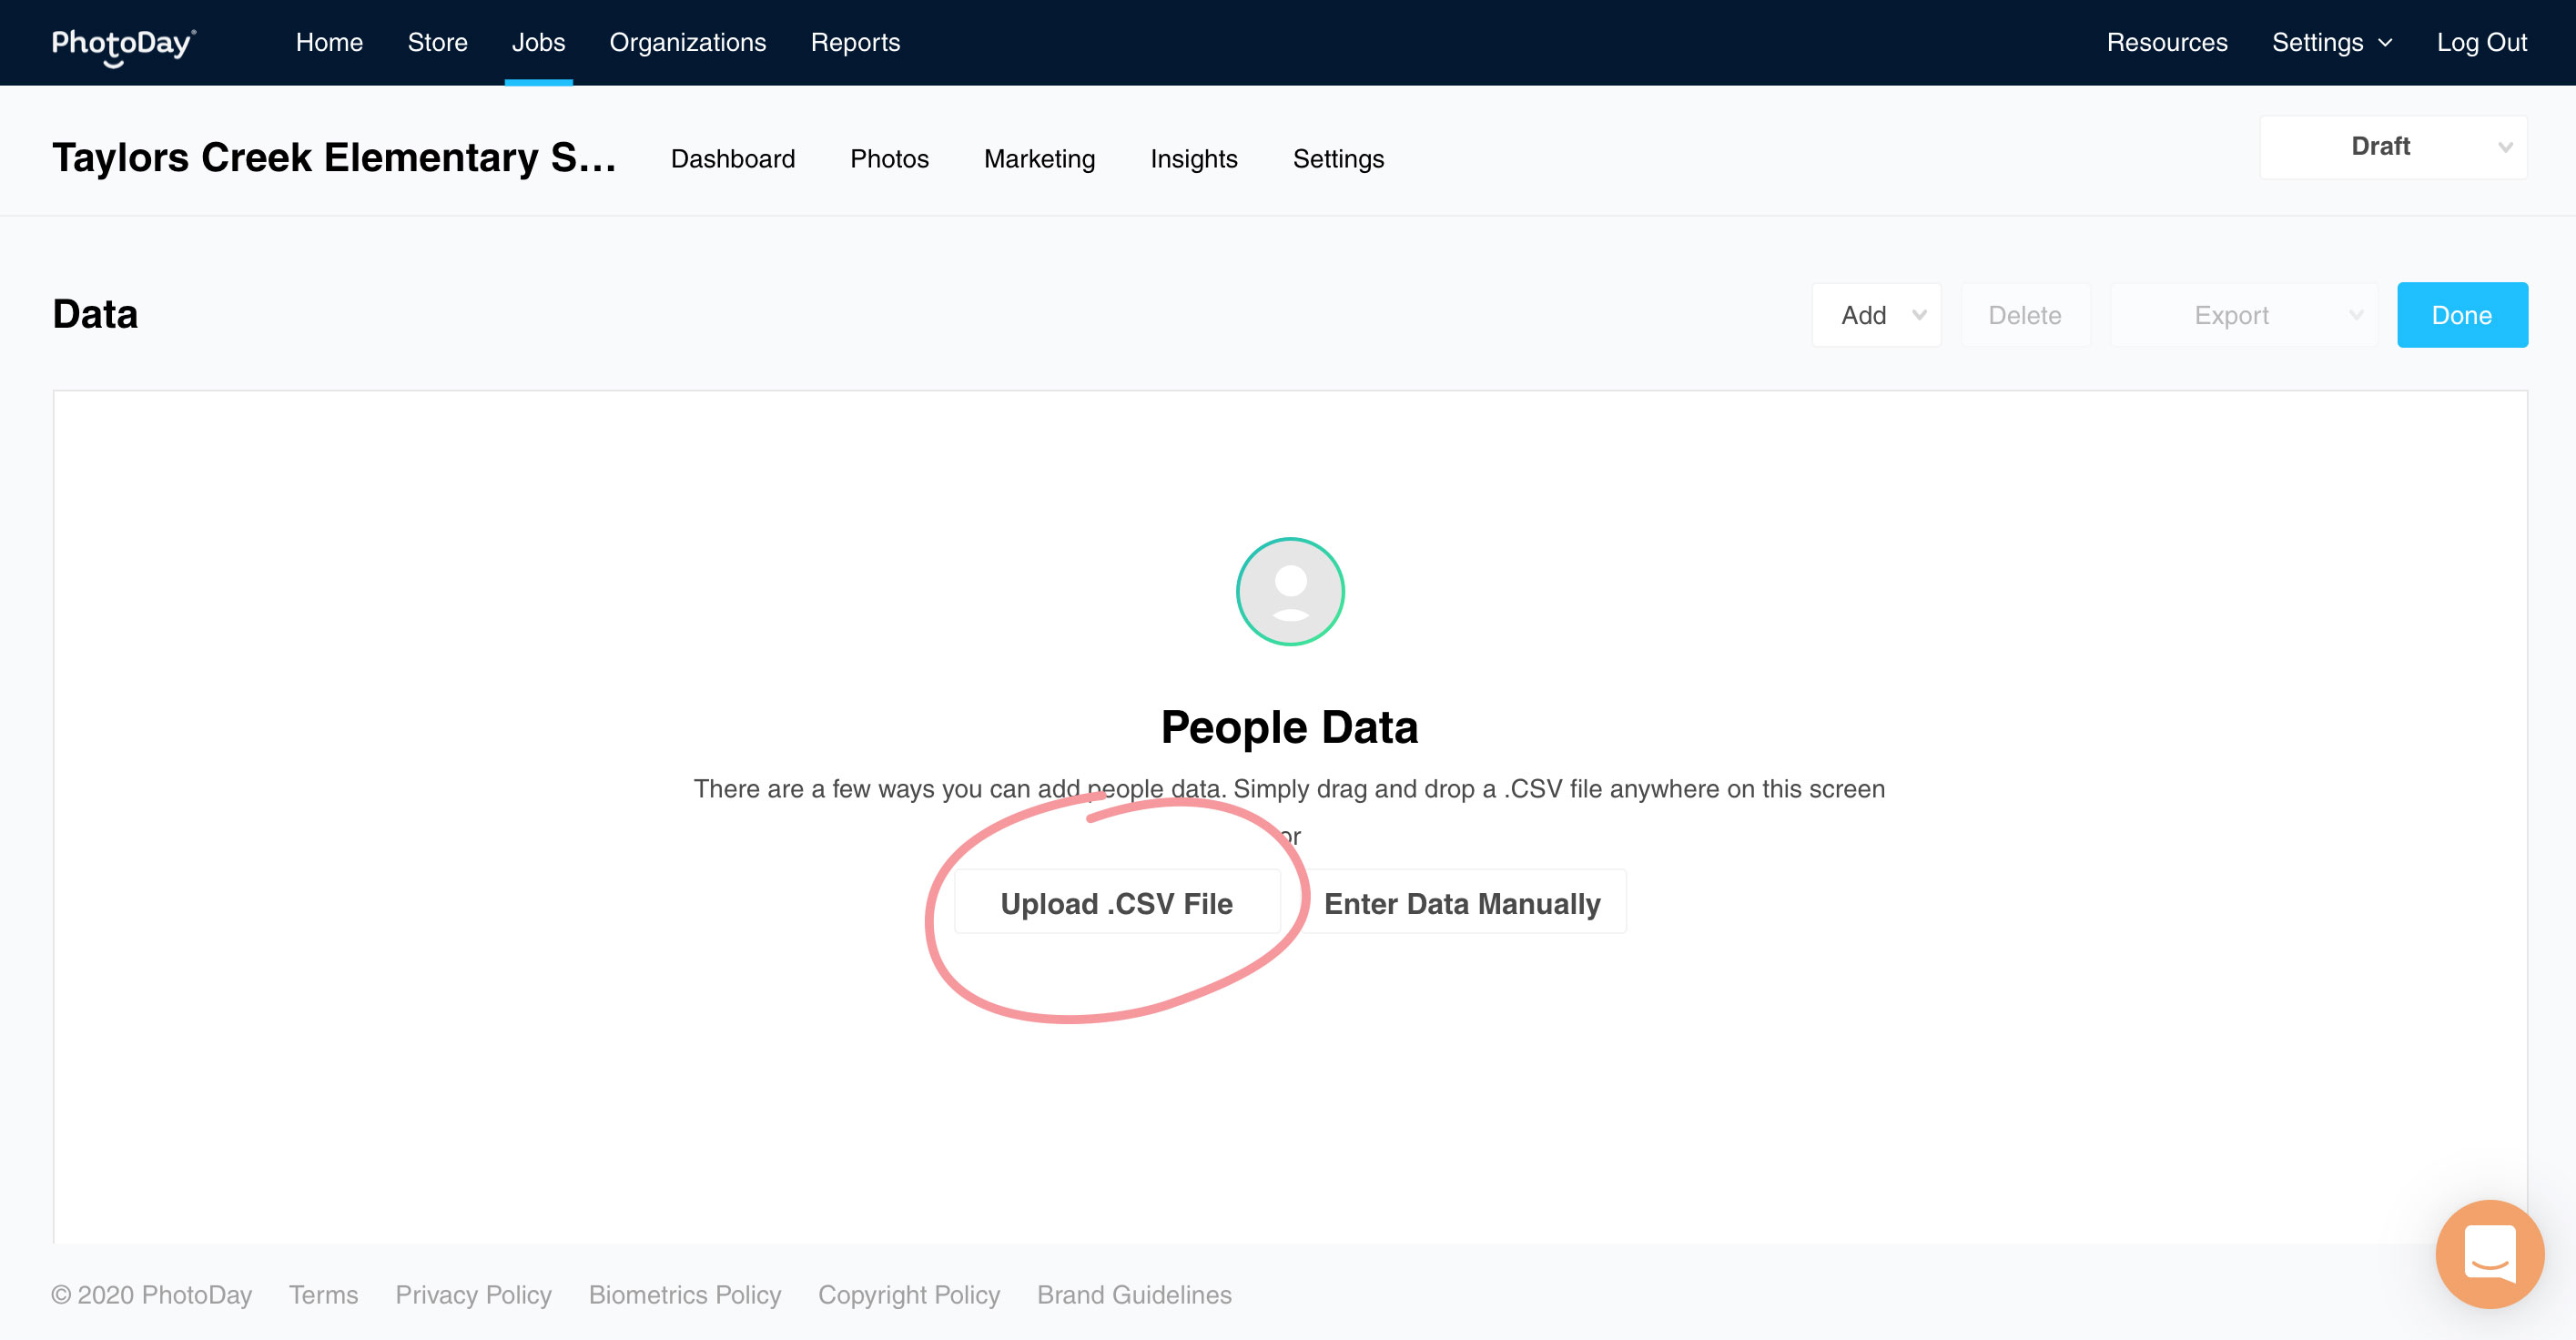Viewport: 2576px width, 1340px height.
Task: Click the Upload .CSV File button
Action: (x=1116, y=903)
